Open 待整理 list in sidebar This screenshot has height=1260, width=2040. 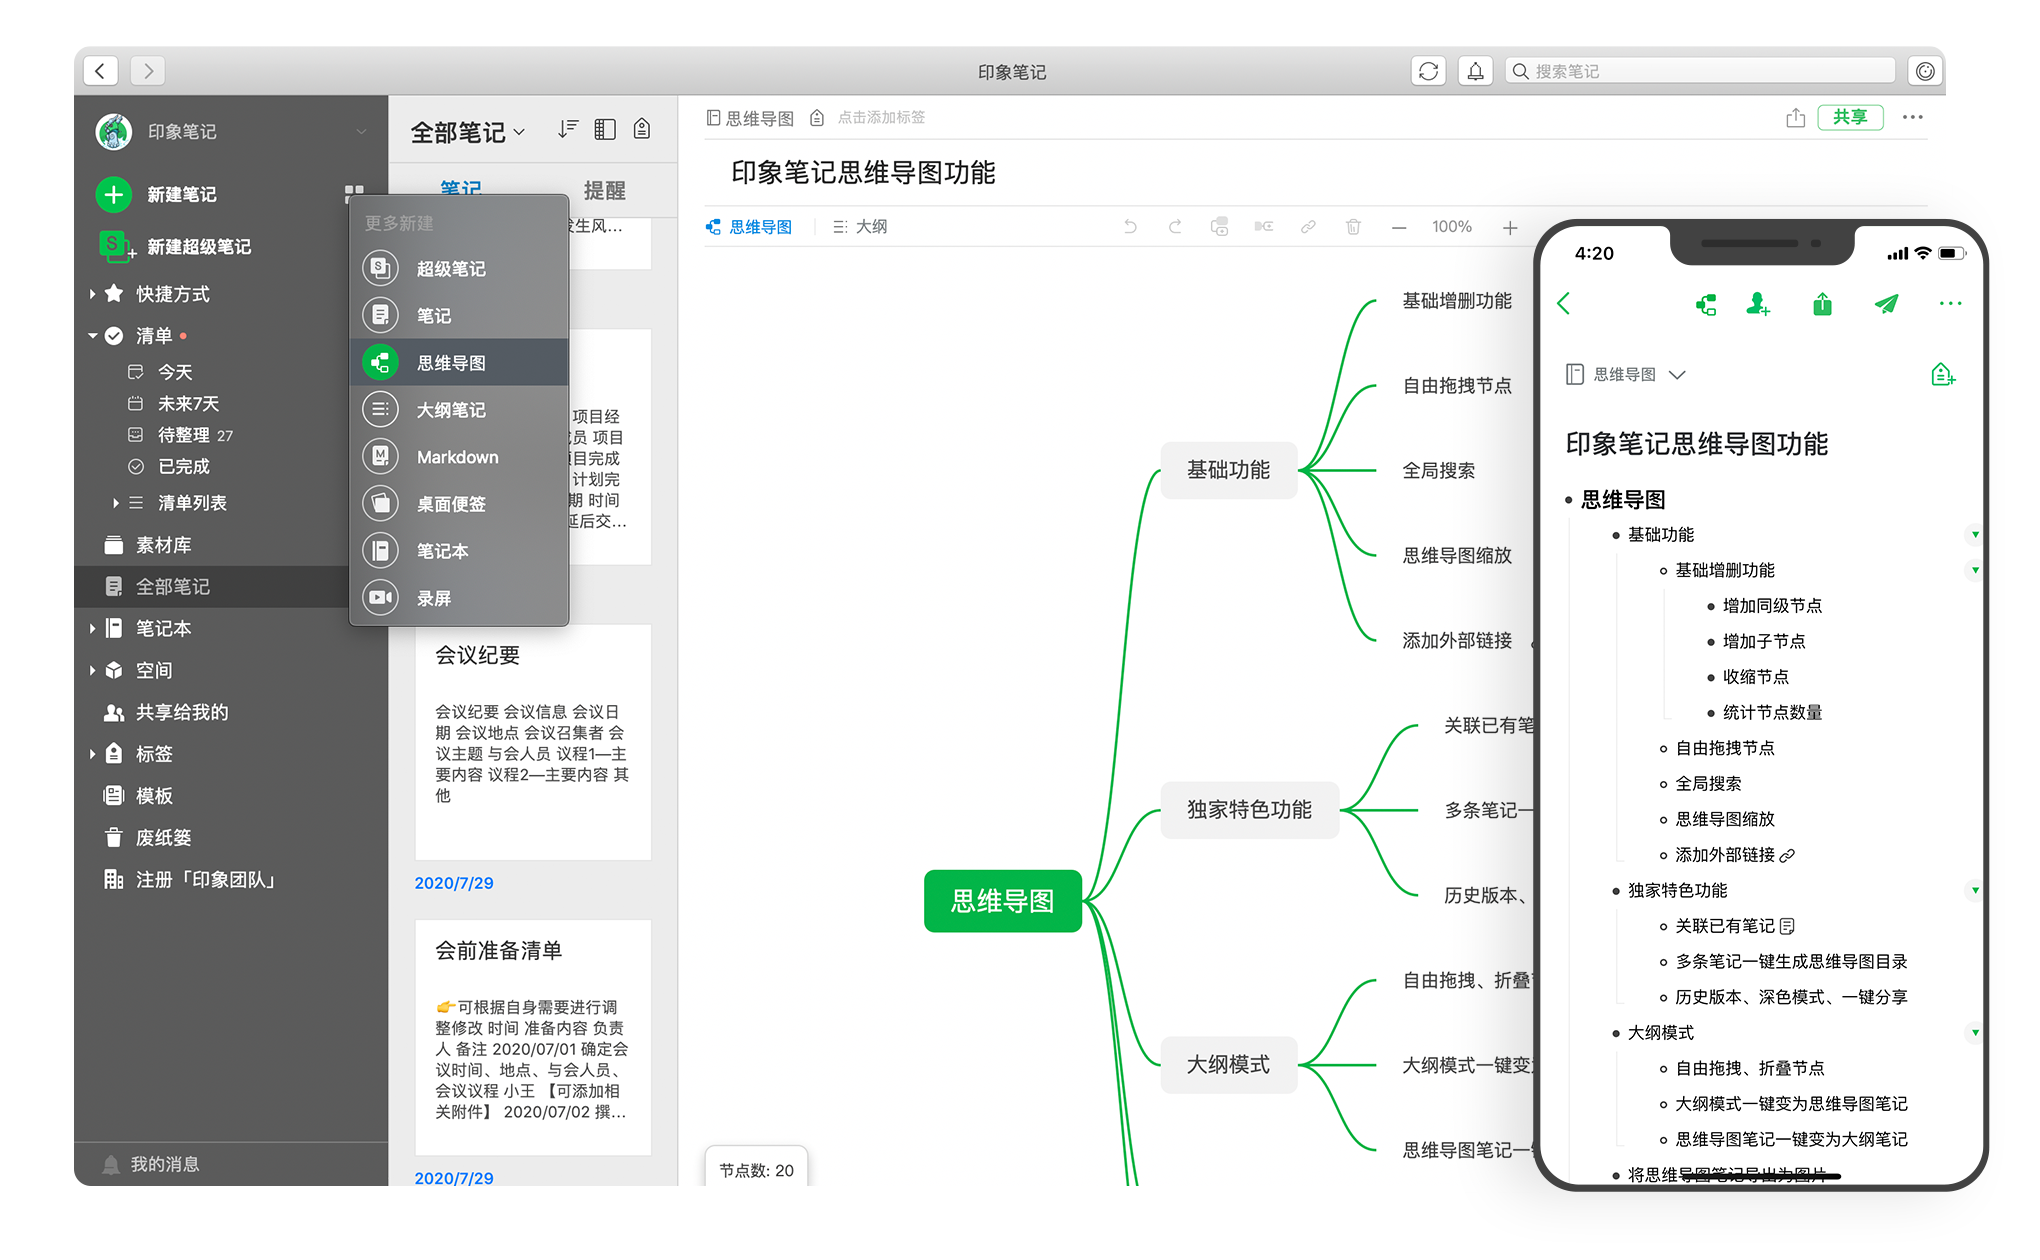click(182, 435)
